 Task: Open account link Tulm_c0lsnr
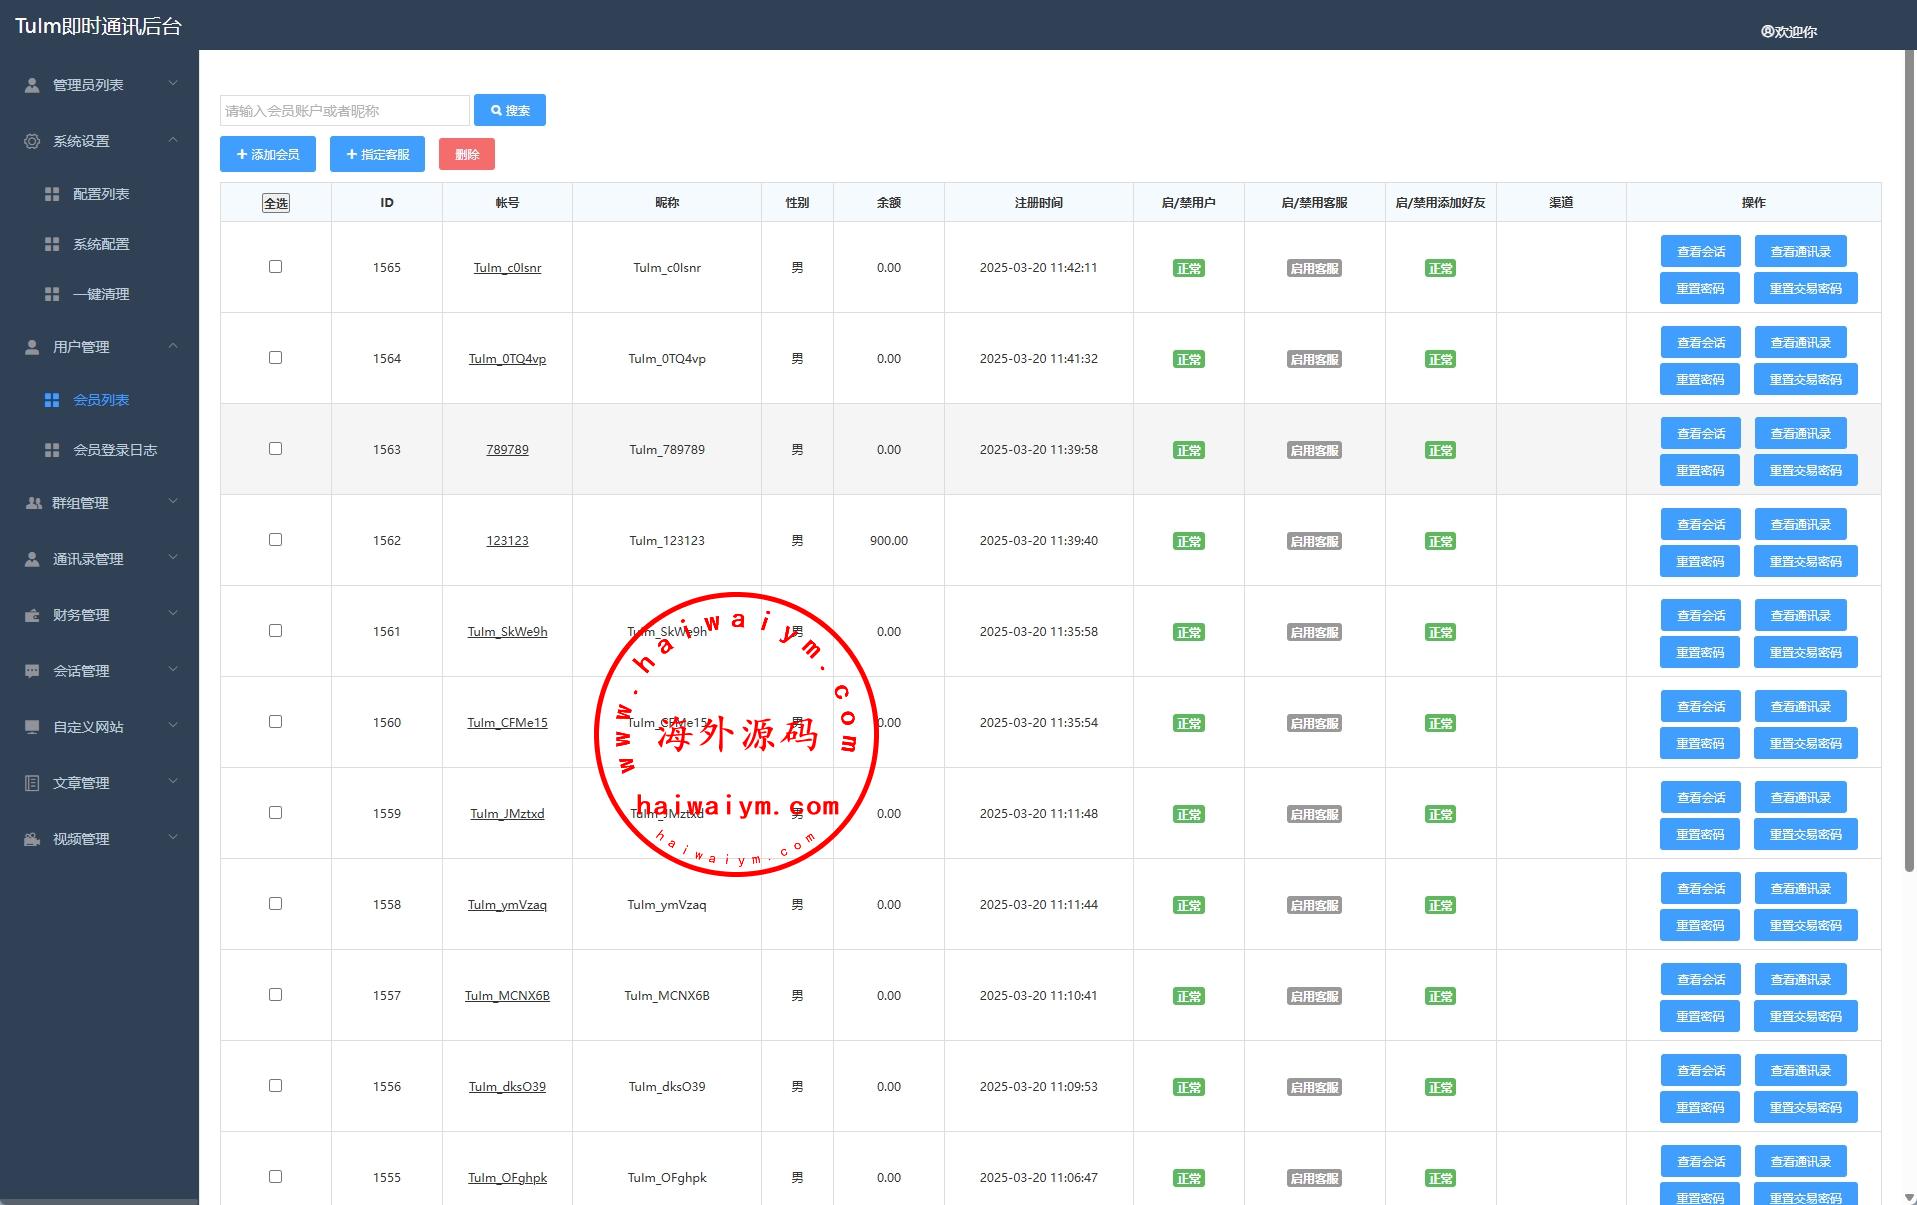tap(507, 268)
